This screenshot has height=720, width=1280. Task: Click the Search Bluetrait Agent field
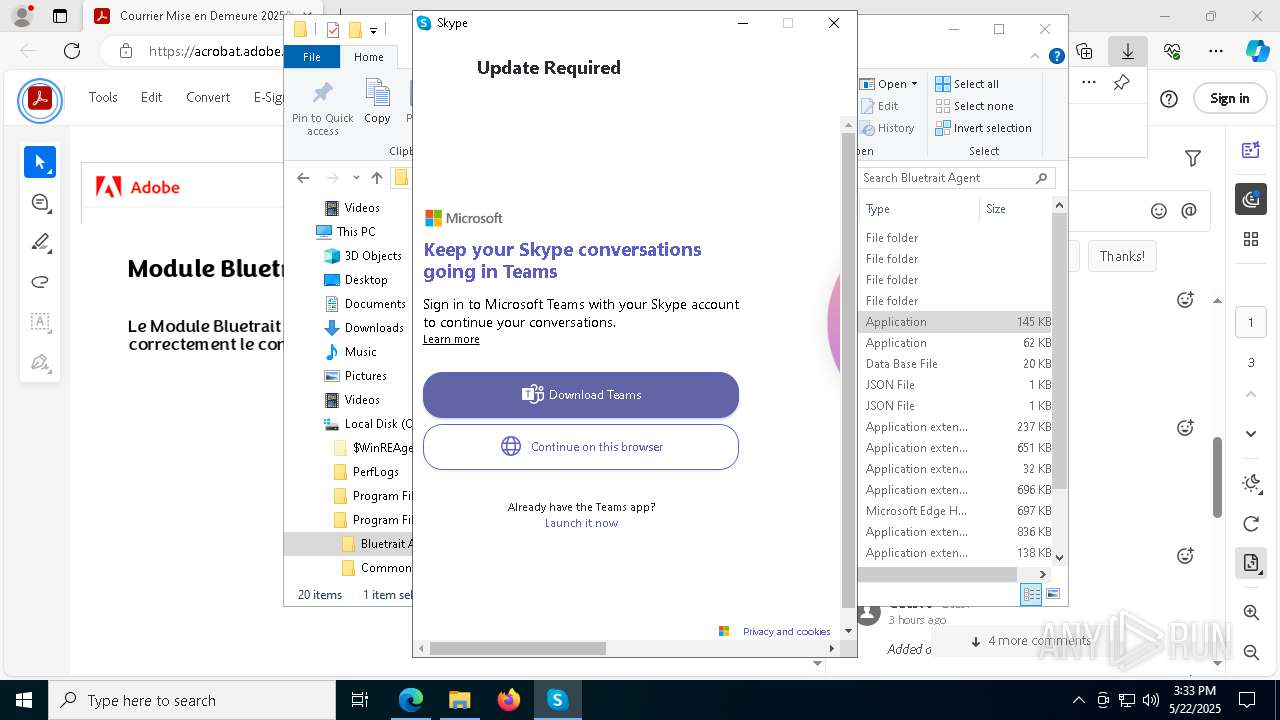956,178
